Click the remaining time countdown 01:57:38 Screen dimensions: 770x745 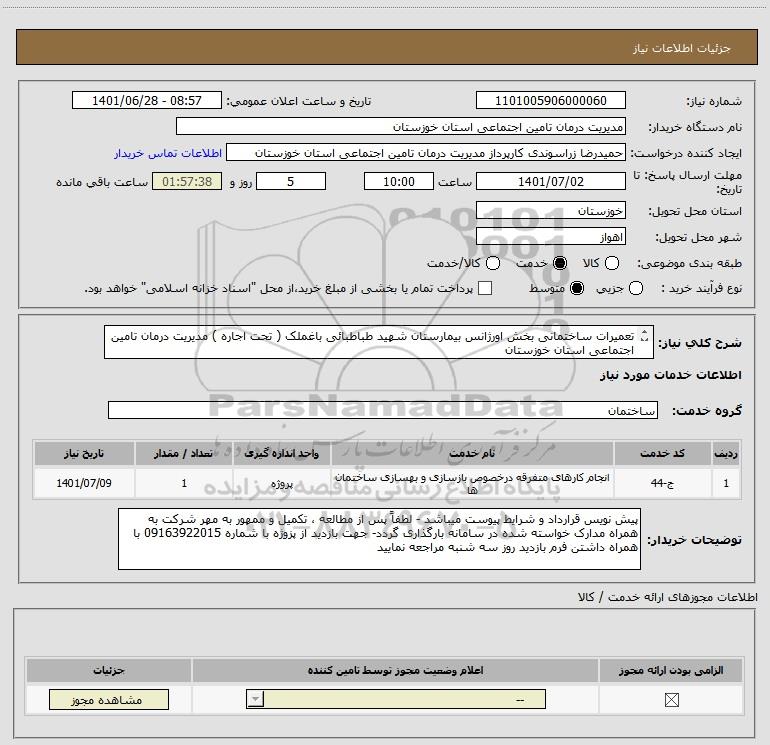(187, 181)
